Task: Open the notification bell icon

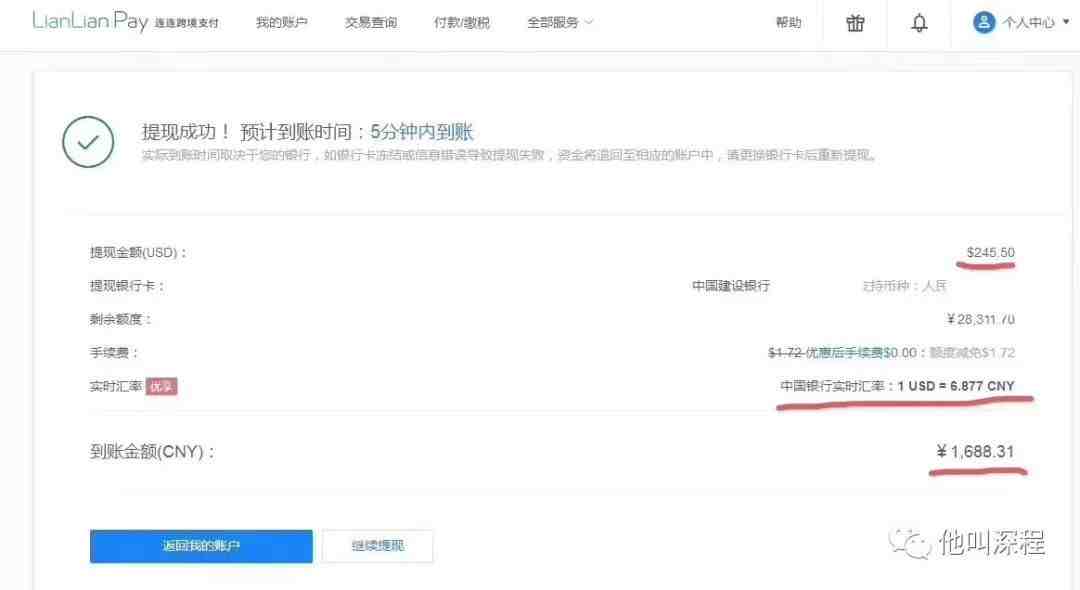Action: click(919, 23)
